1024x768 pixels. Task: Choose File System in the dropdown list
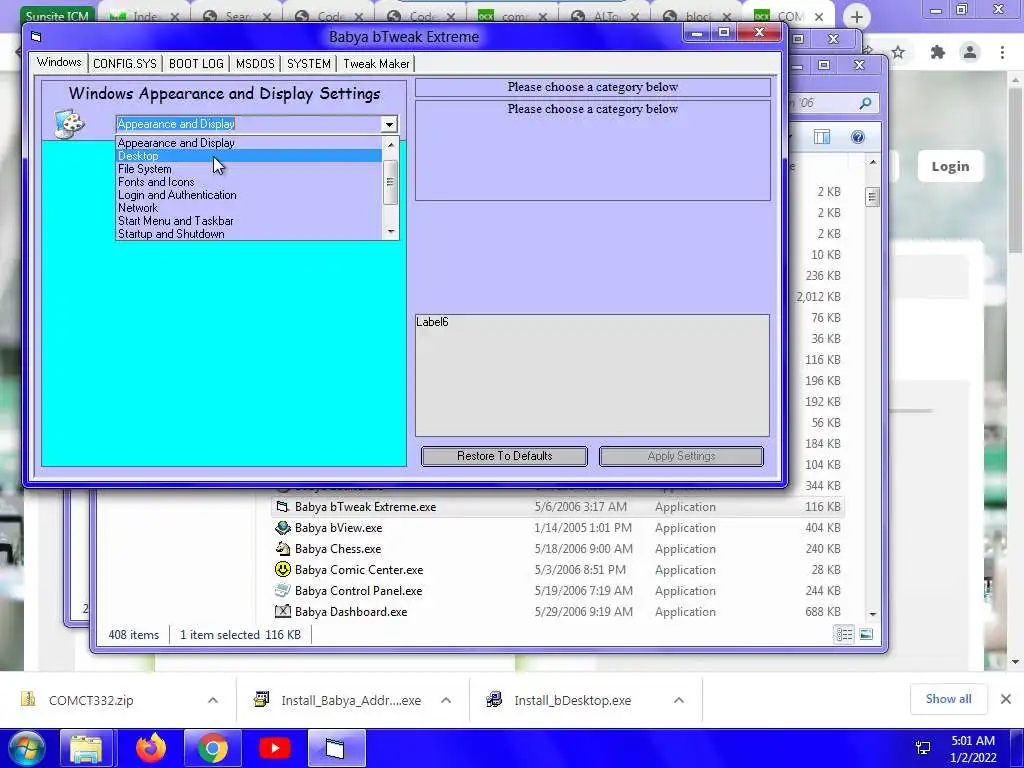click(249, 168)
